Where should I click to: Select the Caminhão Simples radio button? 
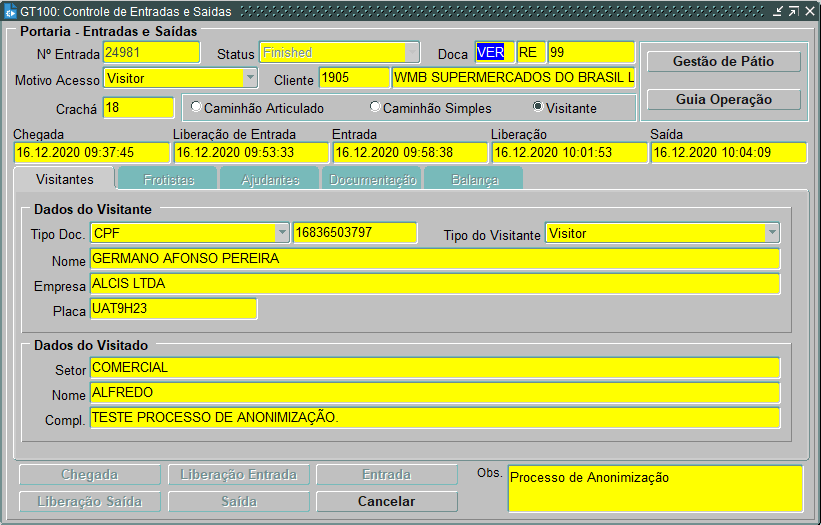click(x=375, y=107)
